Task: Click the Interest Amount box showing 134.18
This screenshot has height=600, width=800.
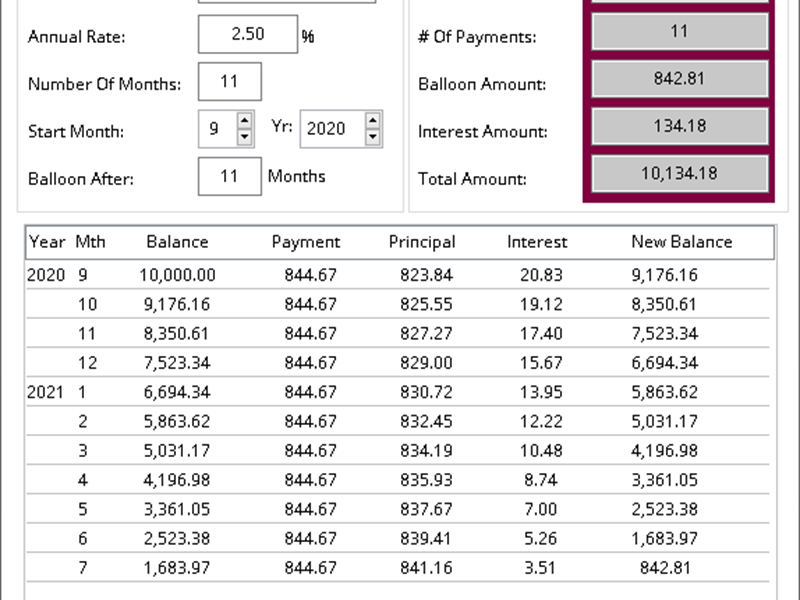Action: [679, 125]
